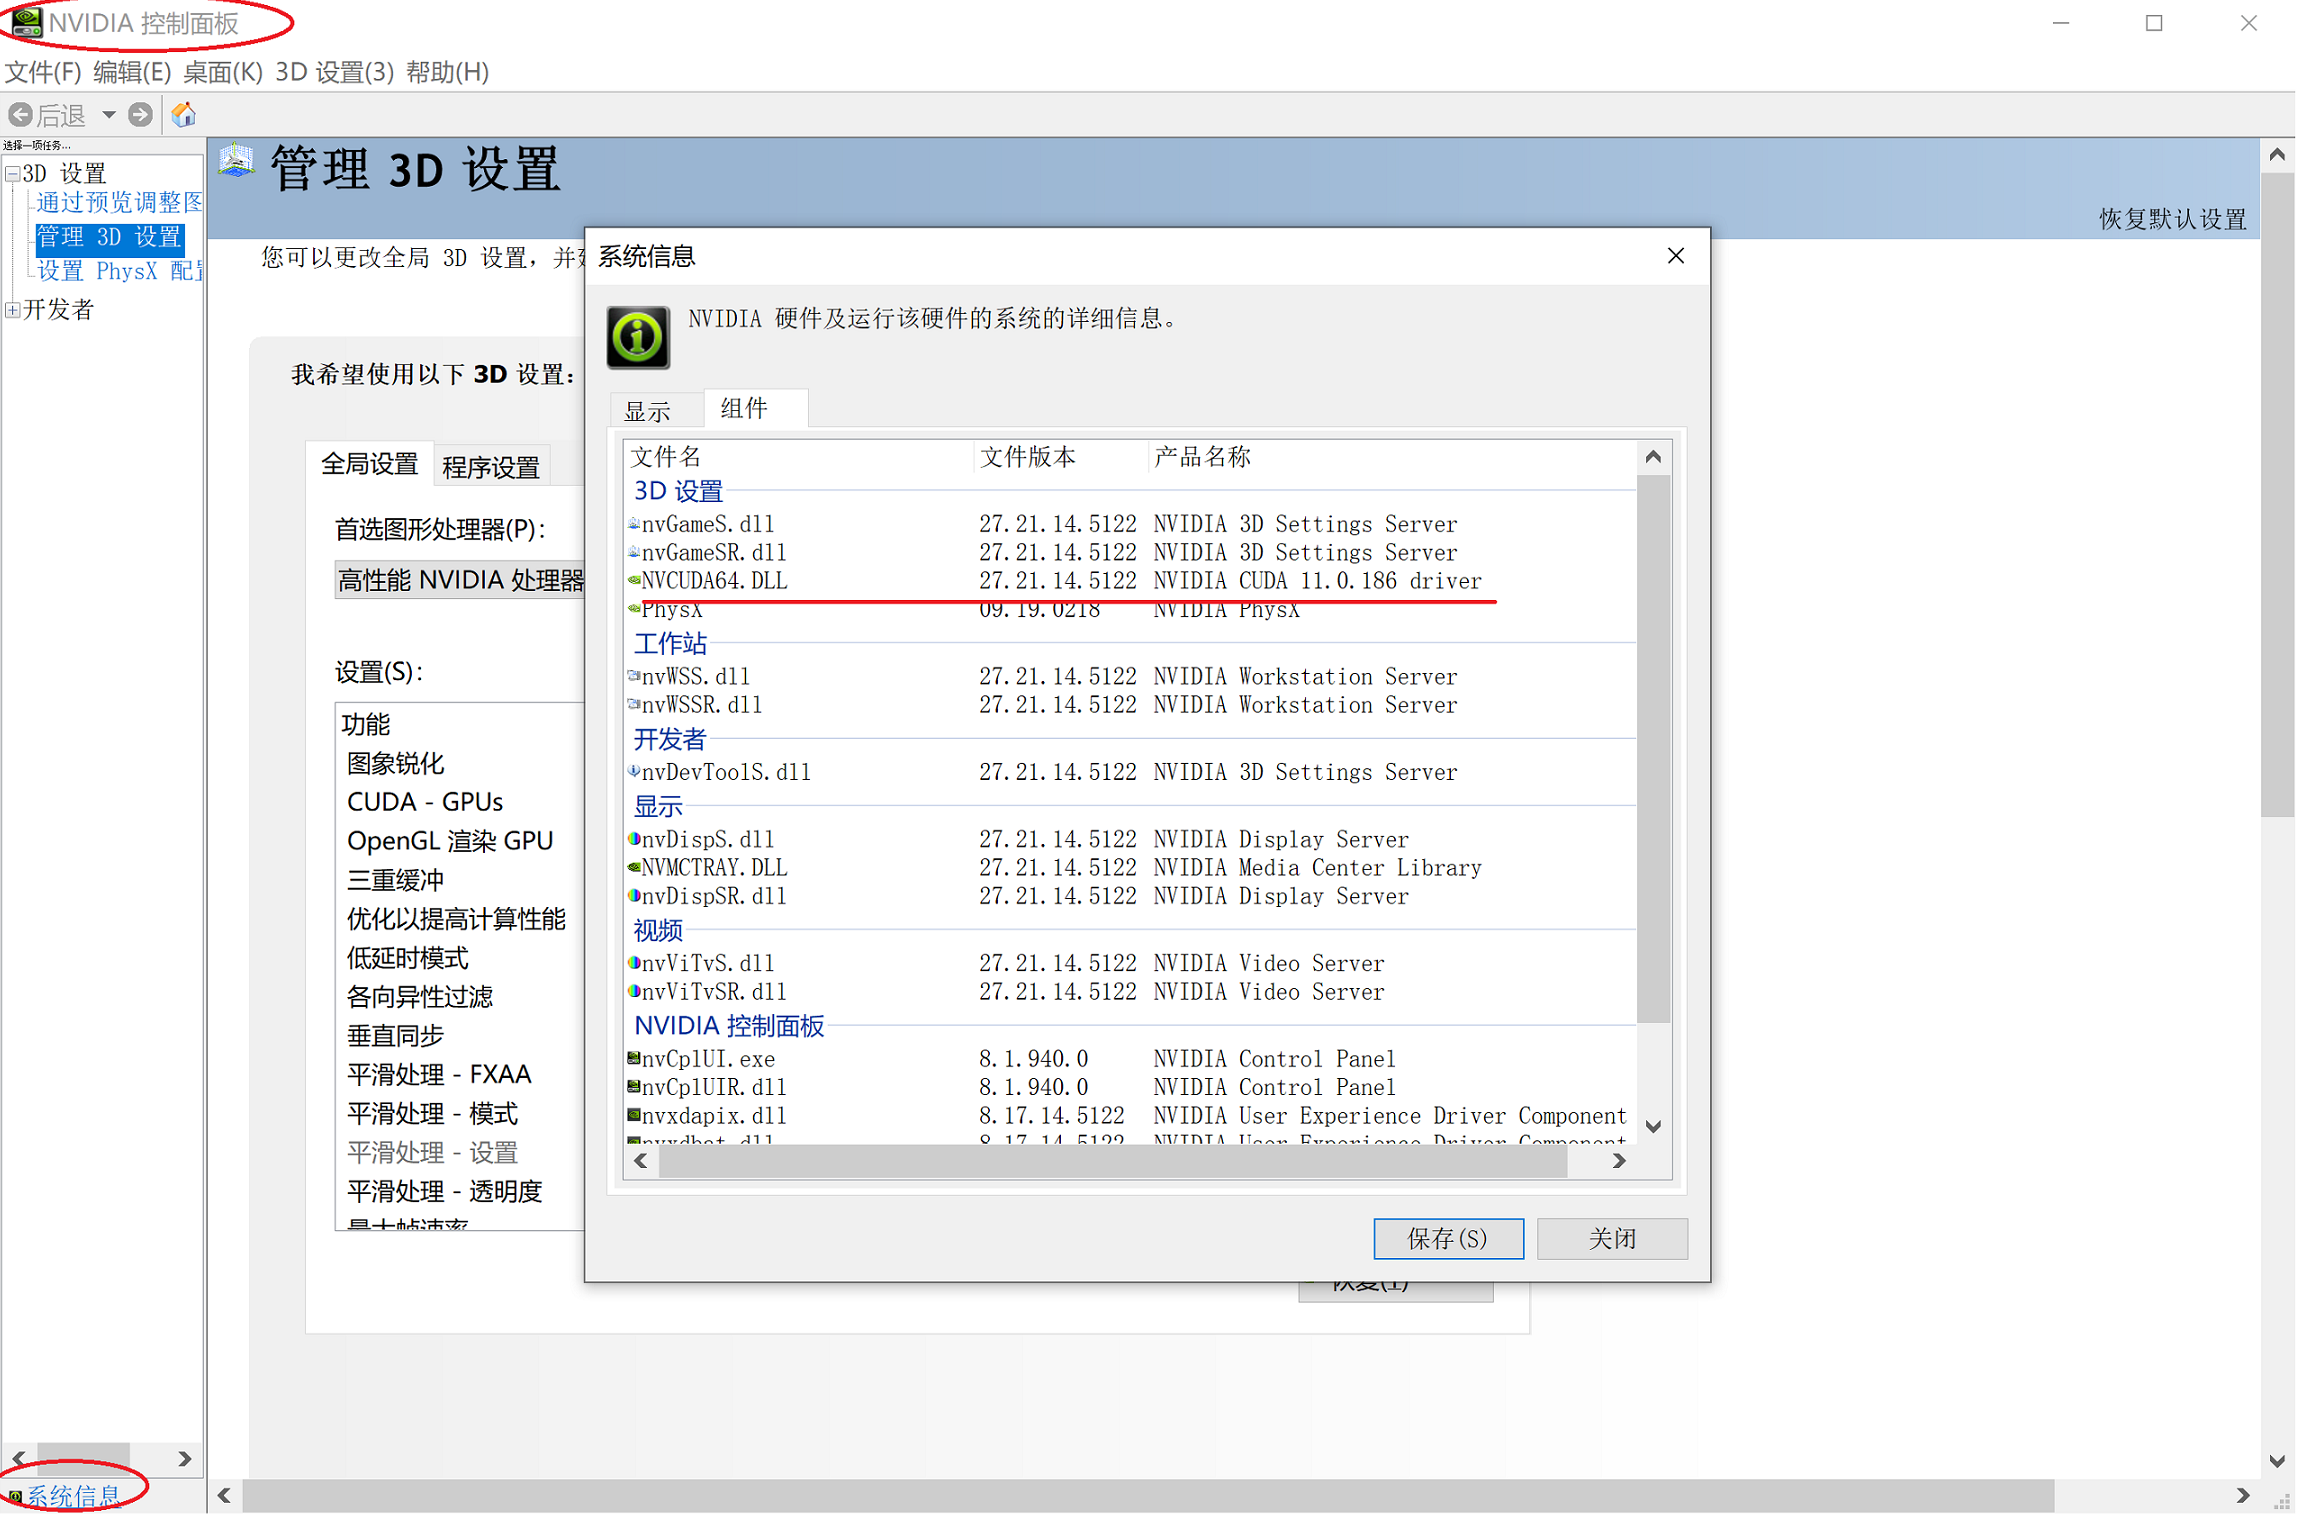Select nvViTvSR.dll row
Screen dimensions: 2297x1523
coord(1130,992)
